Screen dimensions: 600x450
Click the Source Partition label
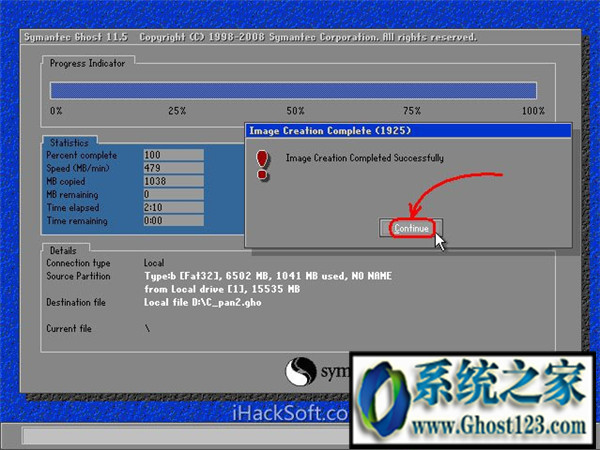coord(78,276)
